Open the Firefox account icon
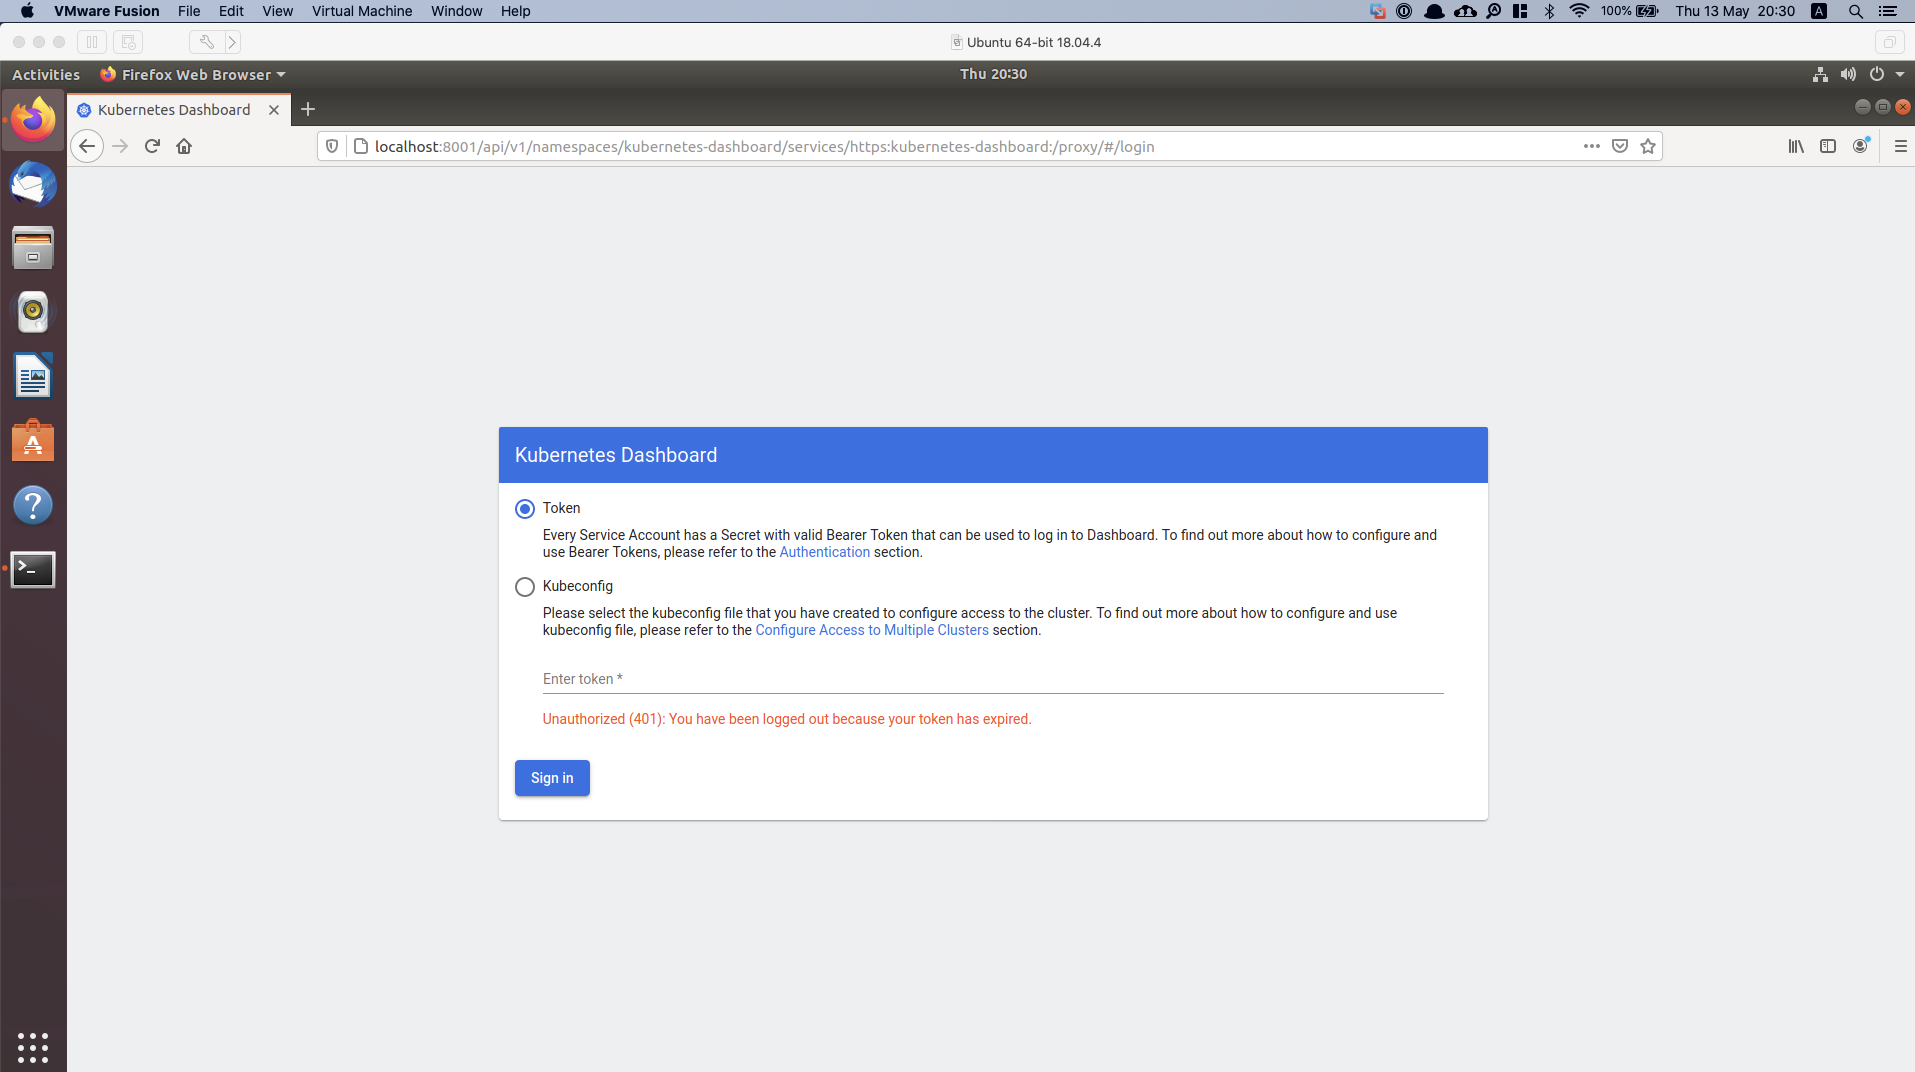1915x1072 pixels. (x=1860, y=146)
